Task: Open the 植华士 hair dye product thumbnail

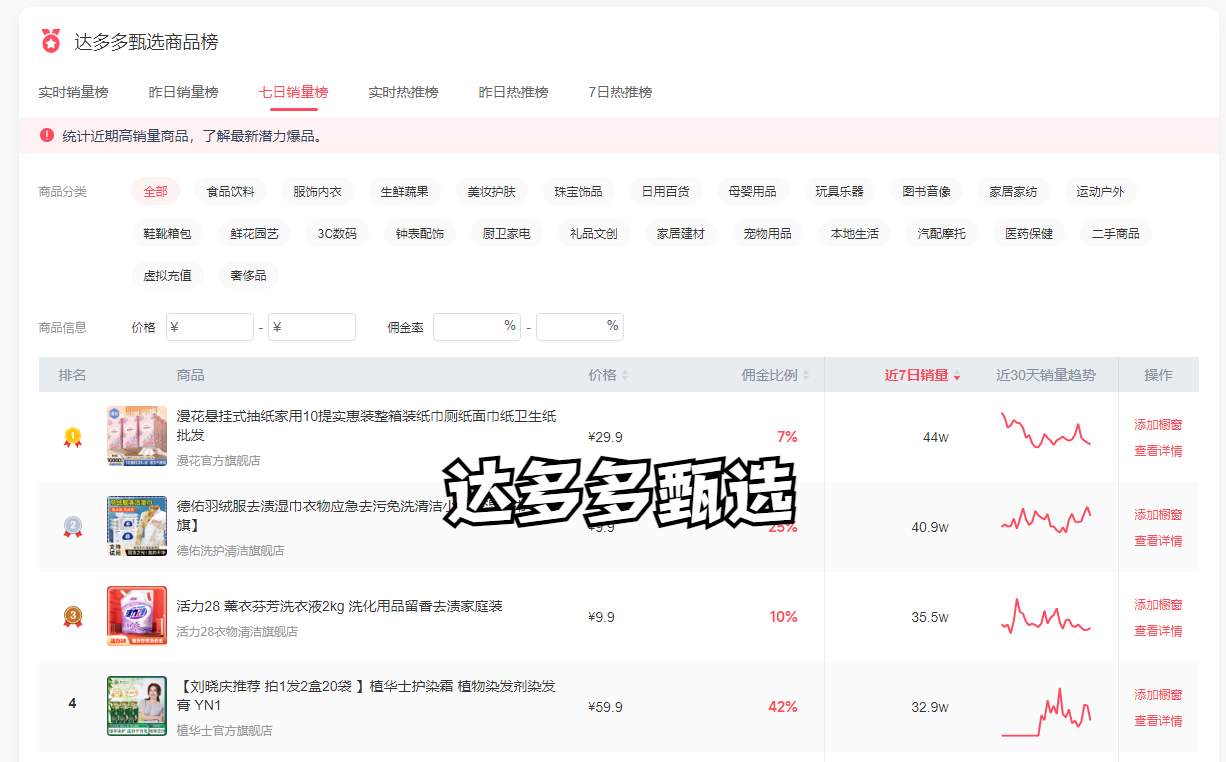Action: [137, 706]
